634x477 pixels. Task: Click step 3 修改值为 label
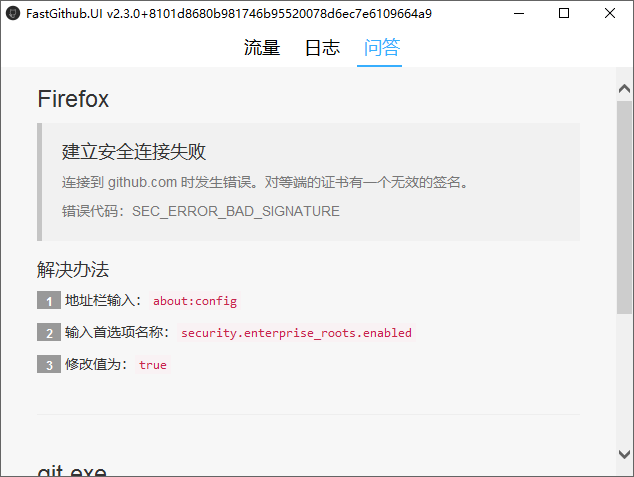coord(96,364)
